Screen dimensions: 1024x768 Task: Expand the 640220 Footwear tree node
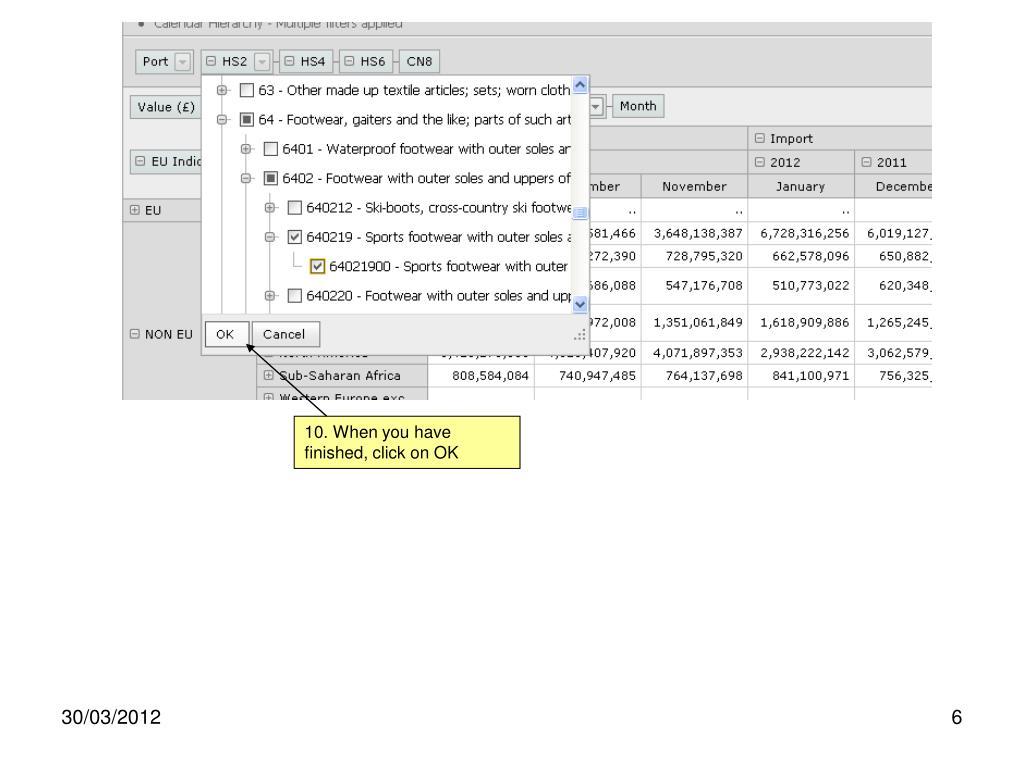click(x=270, y=296)
